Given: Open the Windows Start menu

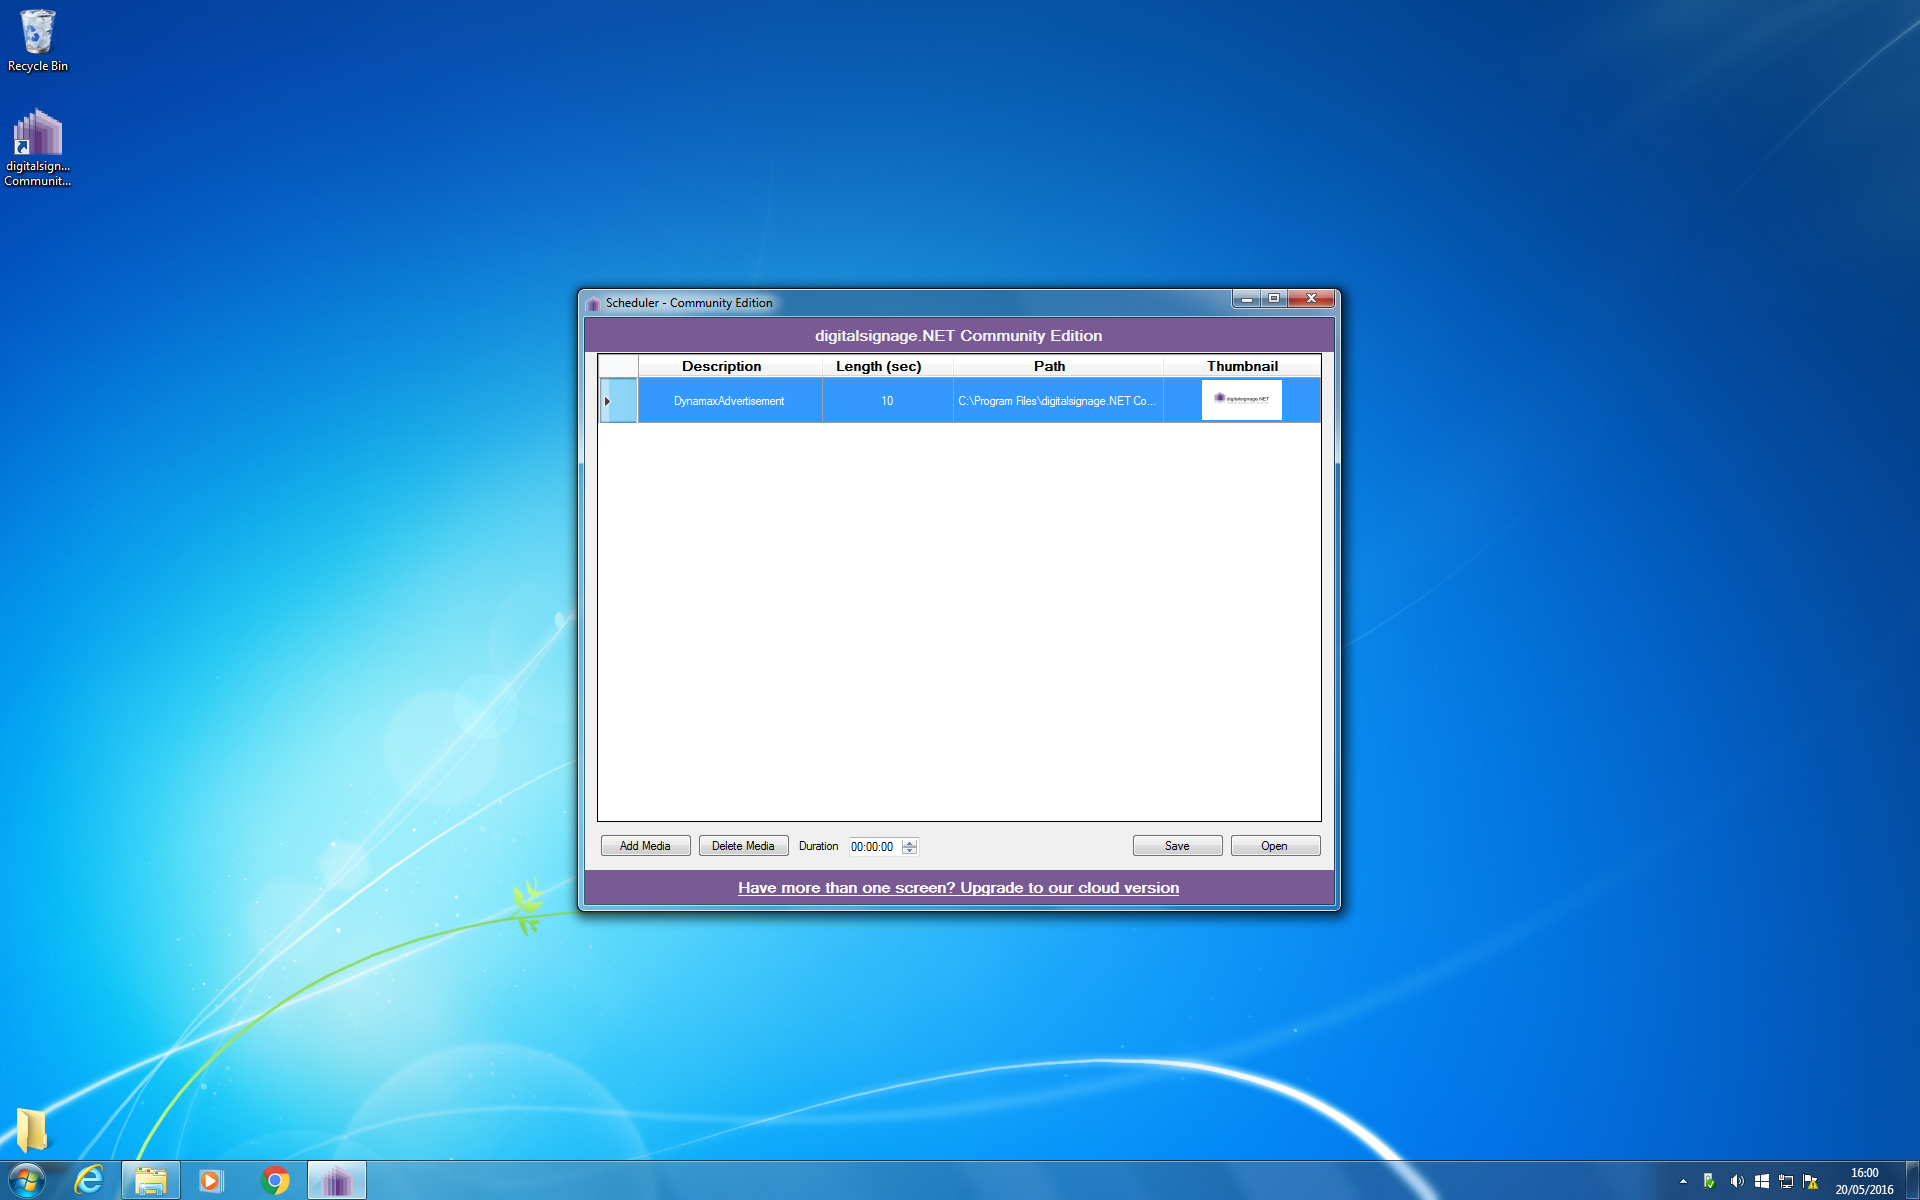Looking at the screenshot, I should coord(27,1181).
